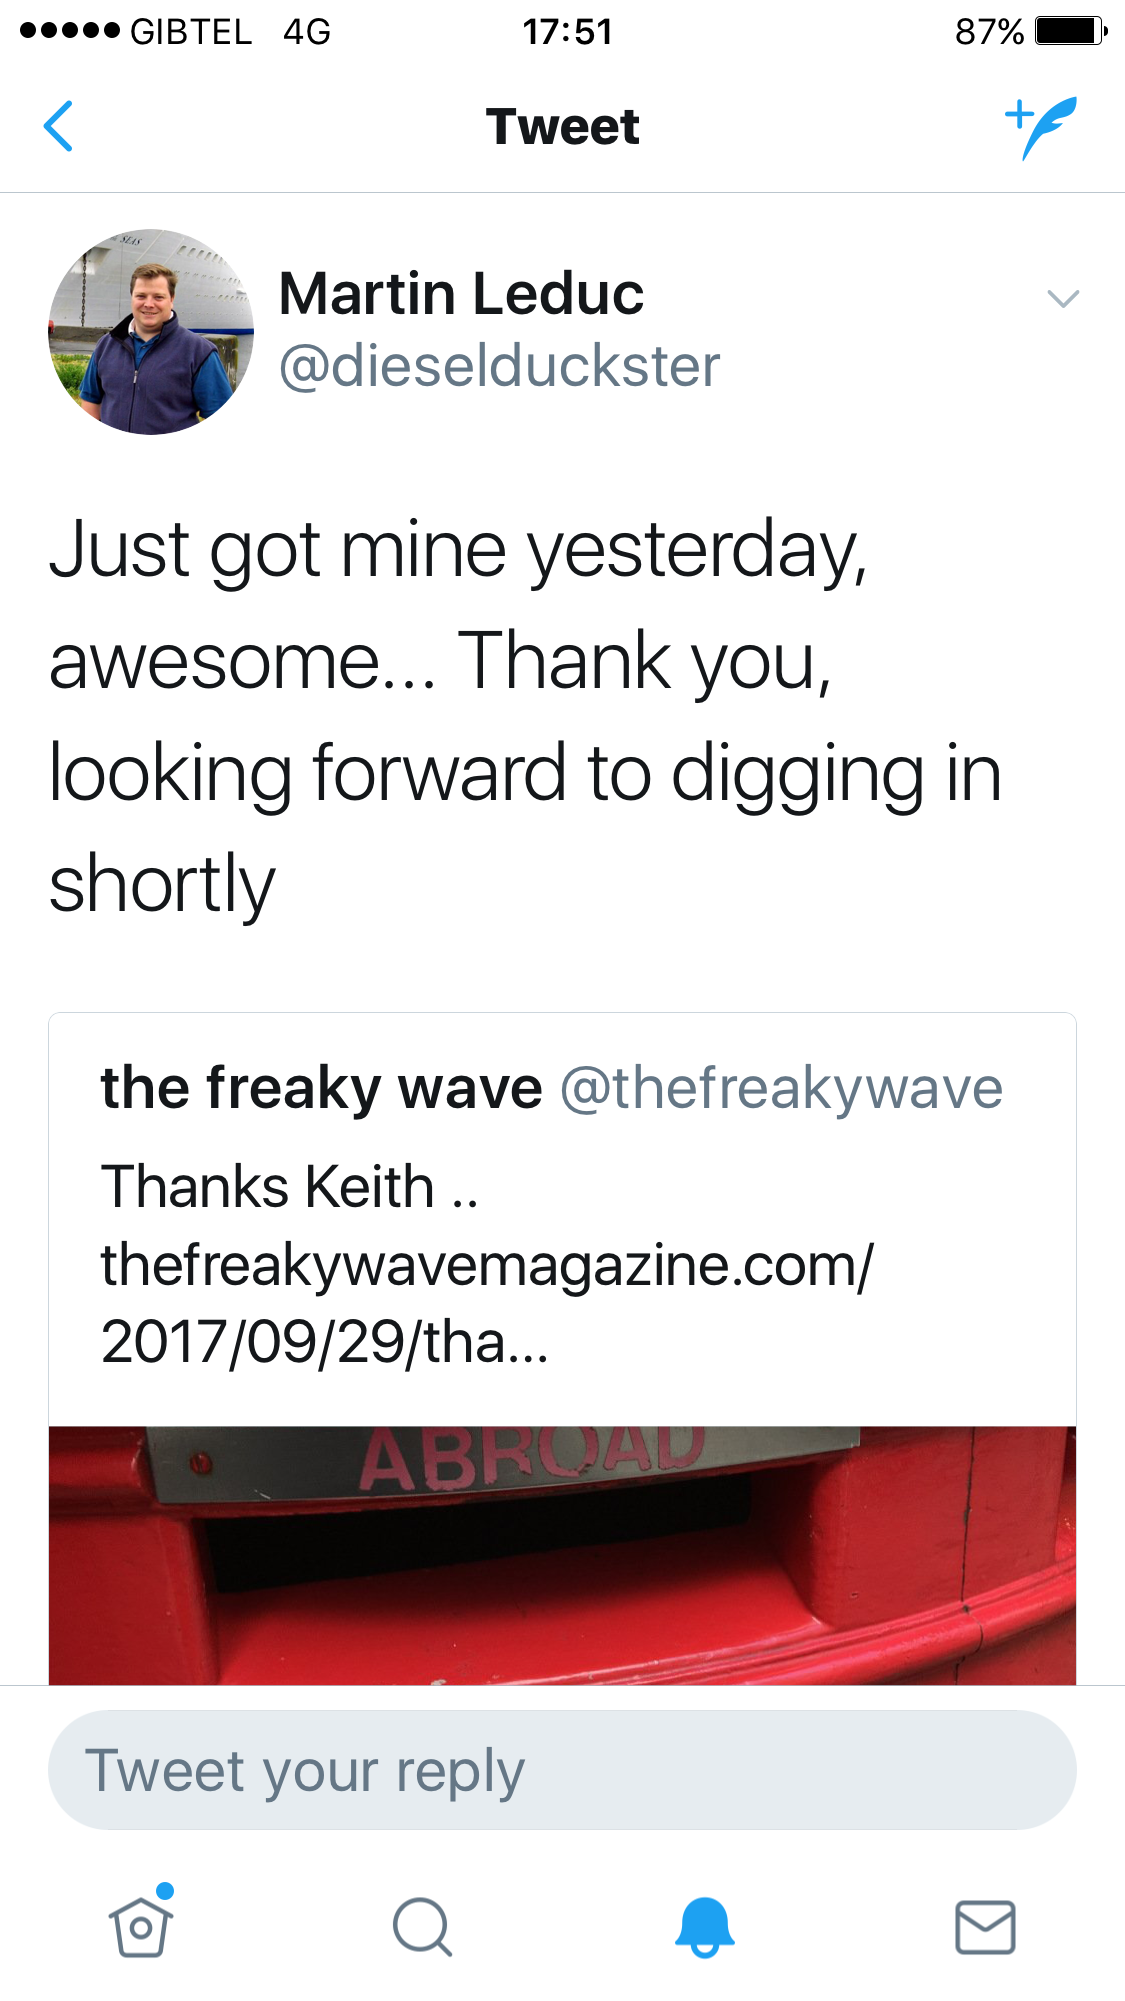Tap the Tweet title header
The image size is (1125, 2001).
pos(562,127)
